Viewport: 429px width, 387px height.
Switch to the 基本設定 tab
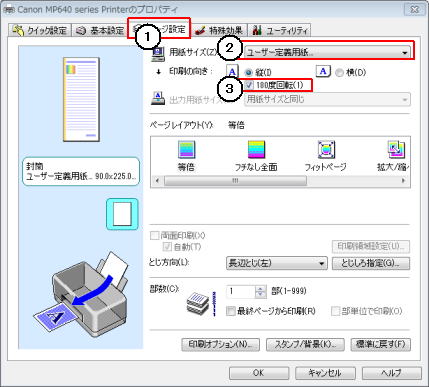(99, 30)
